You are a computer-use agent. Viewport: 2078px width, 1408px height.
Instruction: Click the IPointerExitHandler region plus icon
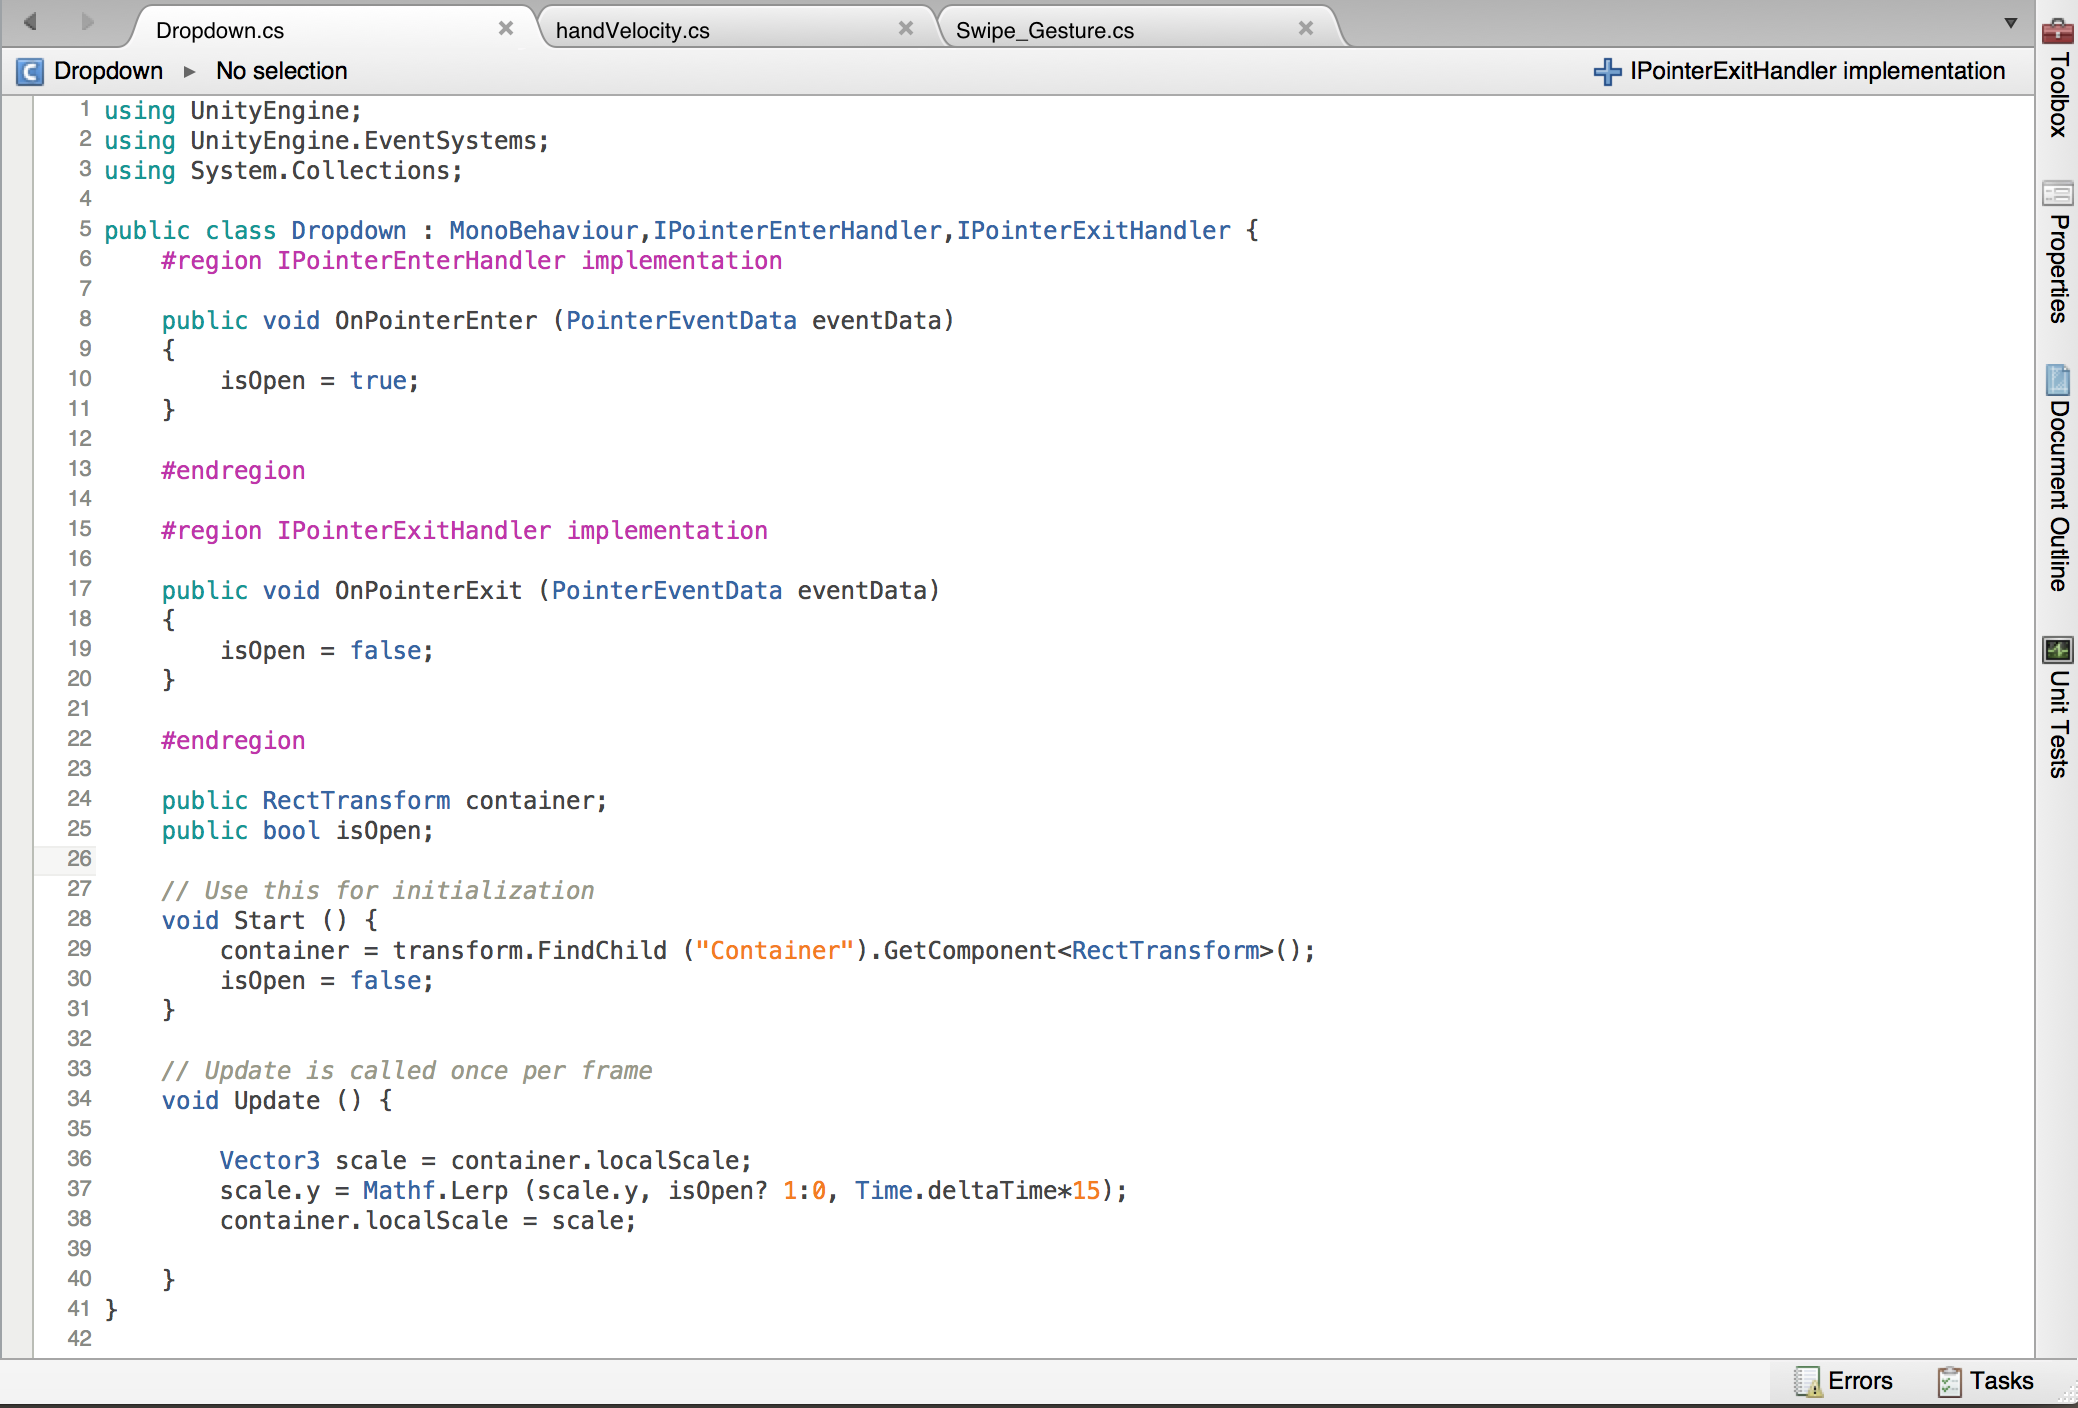[1607, 71]
